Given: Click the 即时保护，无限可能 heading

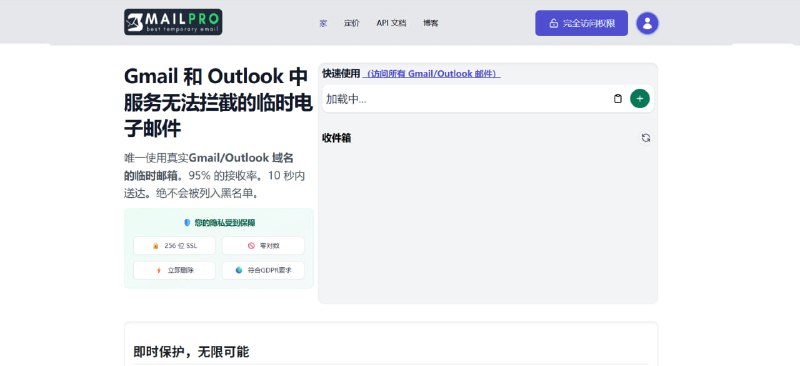Looking at the screenshot, I should [x=191, y=352].
